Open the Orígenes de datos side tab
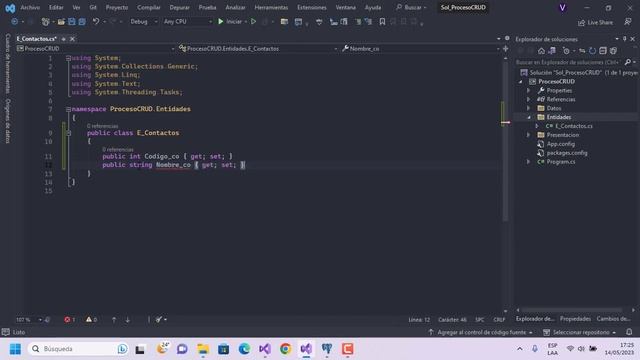The image size is (640, 360). (x=8, y=121)
